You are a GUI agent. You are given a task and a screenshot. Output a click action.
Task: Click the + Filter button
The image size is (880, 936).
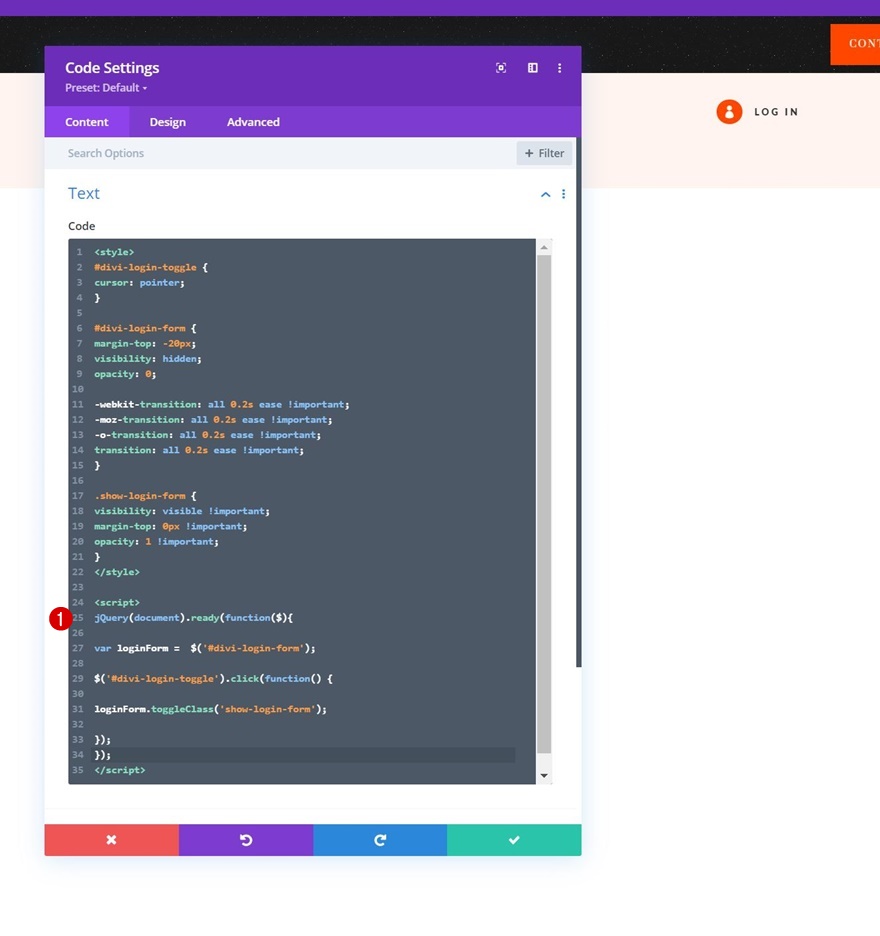(544, 153)
